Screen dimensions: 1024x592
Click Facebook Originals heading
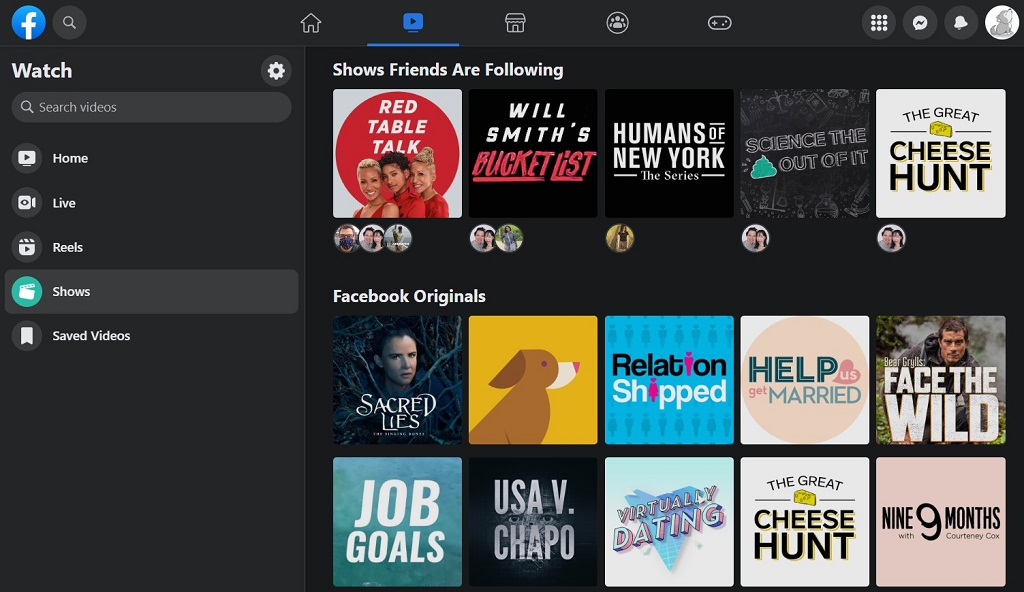tap(409, 297)
